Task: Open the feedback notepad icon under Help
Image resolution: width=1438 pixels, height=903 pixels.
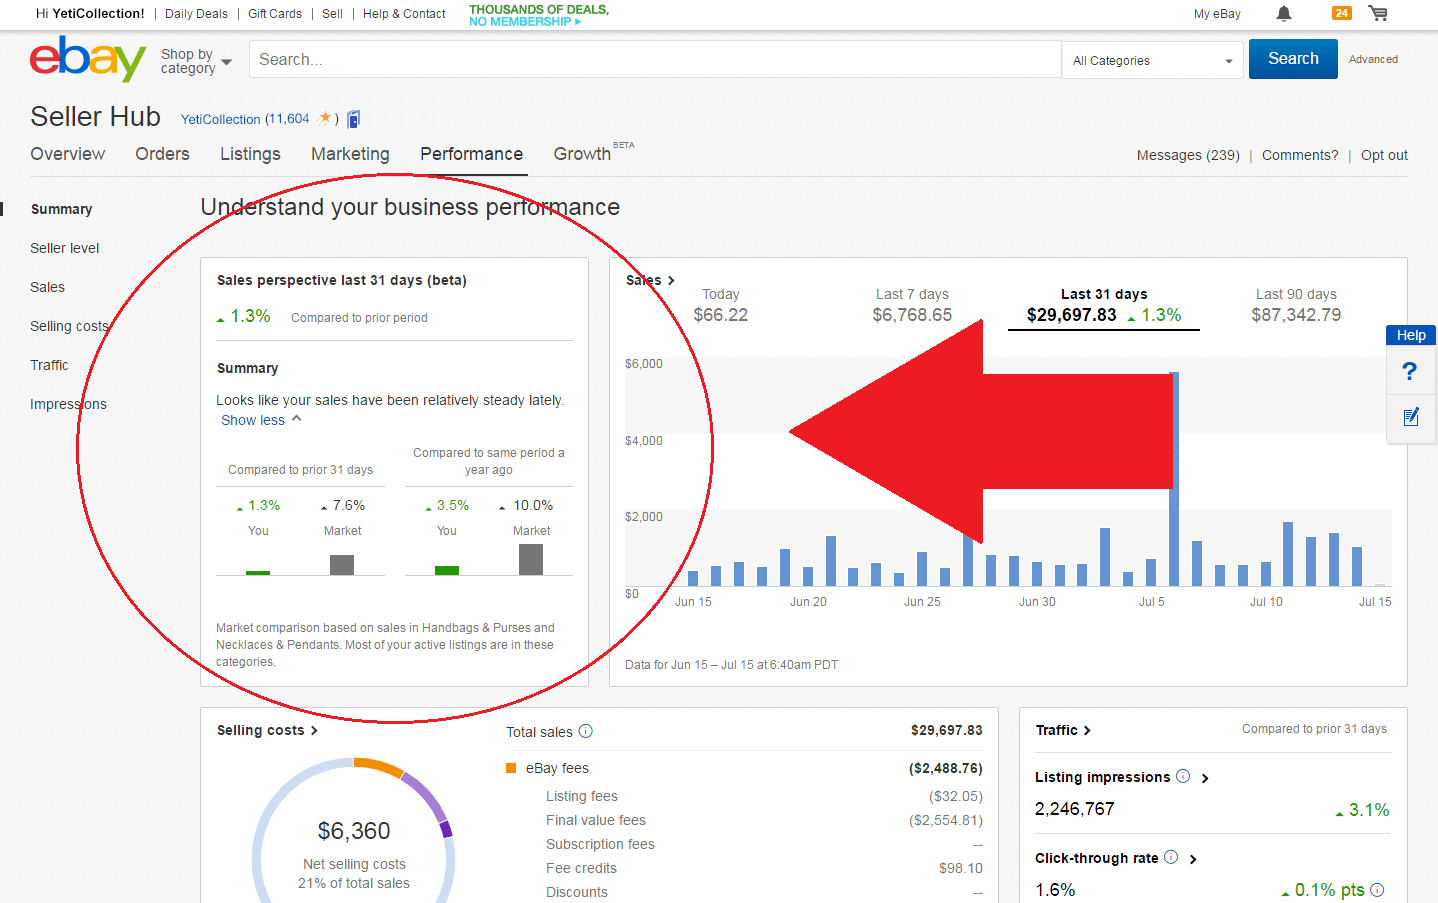Action: coord(1411,417)
